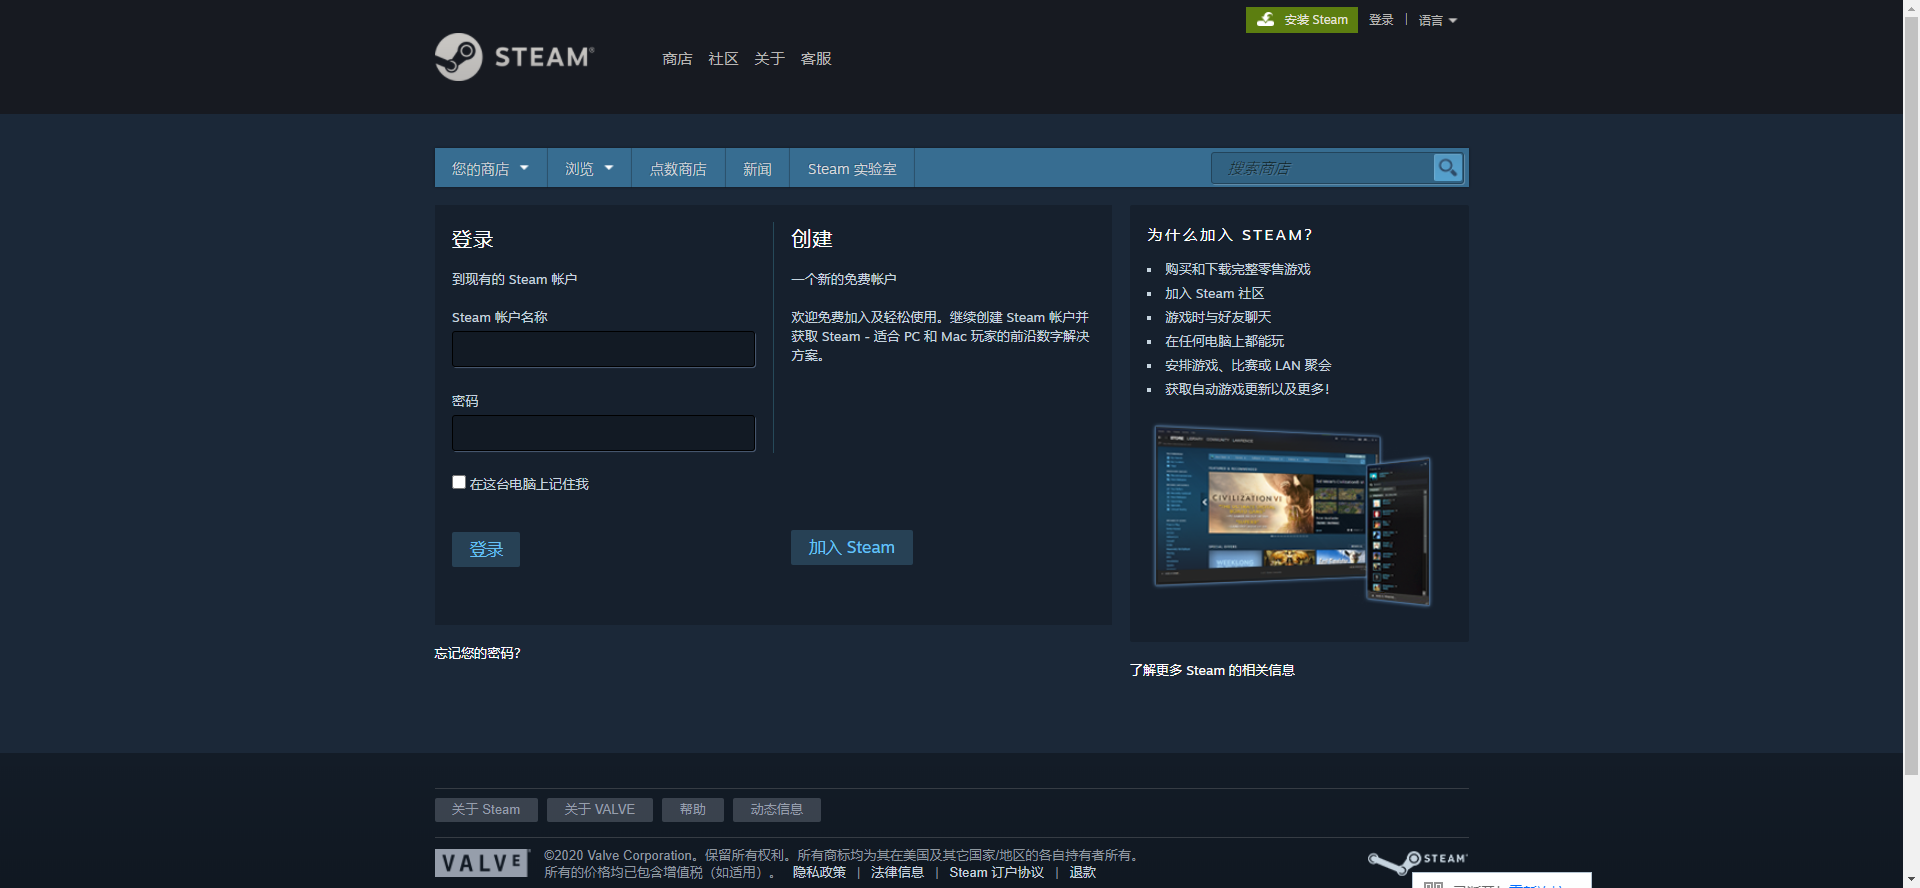
Task: Click the 加入 Steam 社区 list item
Action: point(1215,293)
